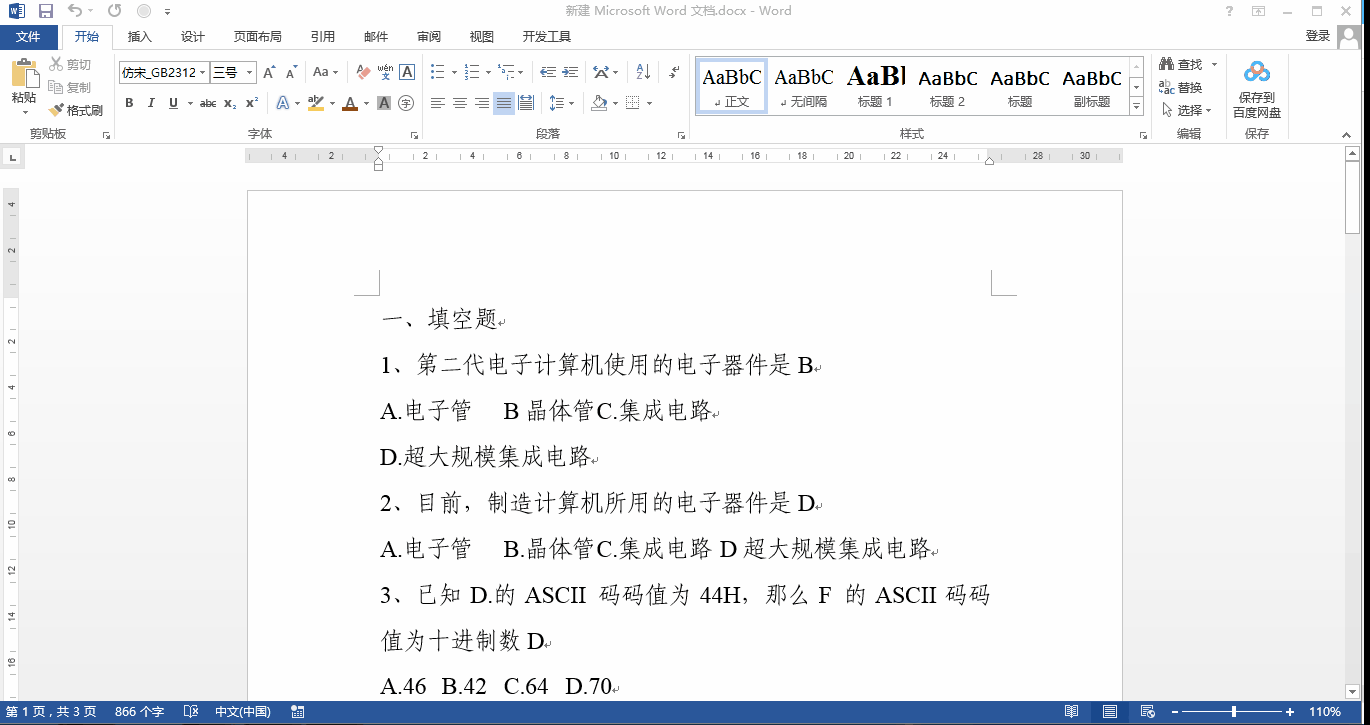Click the Sort (A-Z) icon
Screen dimensions: 1370x725
point(643,73)
